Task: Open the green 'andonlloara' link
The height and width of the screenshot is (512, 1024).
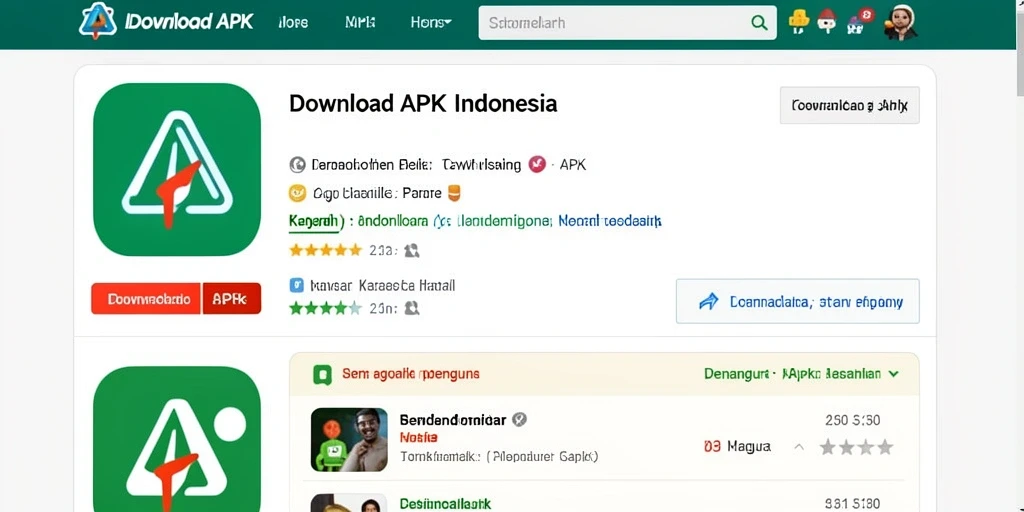Action: coord(394,221)
